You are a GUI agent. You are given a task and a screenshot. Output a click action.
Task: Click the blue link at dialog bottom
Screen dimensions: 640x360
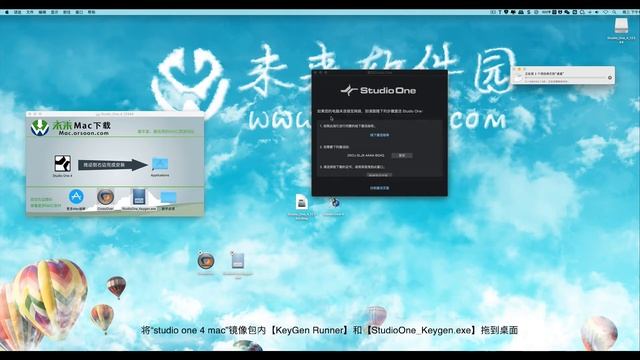coord(379,188)
